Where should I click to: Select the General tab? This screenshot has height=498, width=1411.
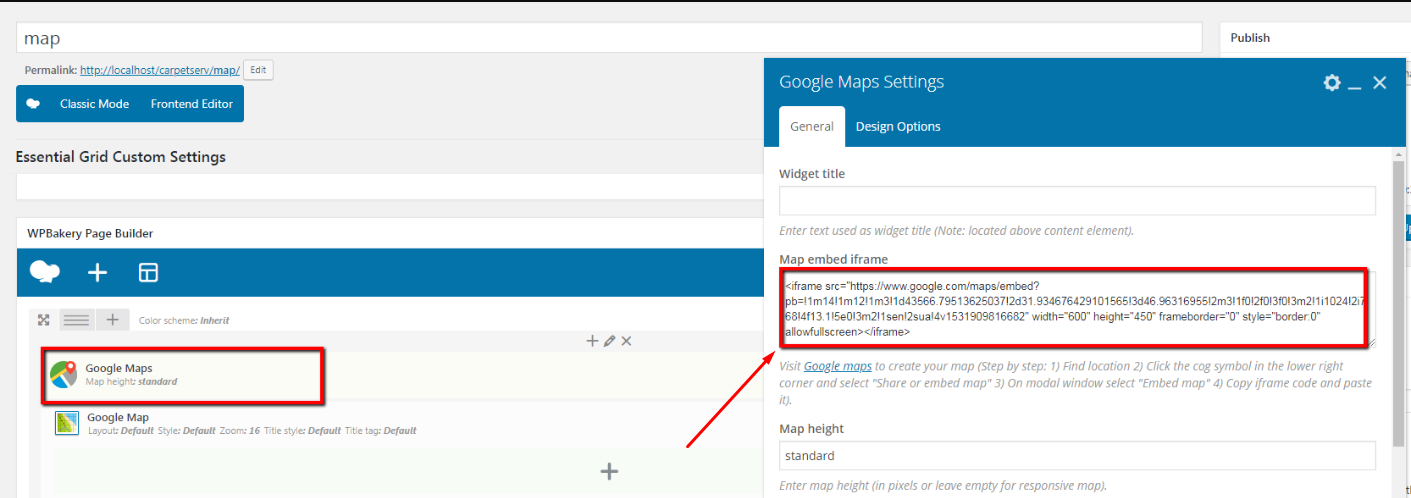[x=811, y=126]
